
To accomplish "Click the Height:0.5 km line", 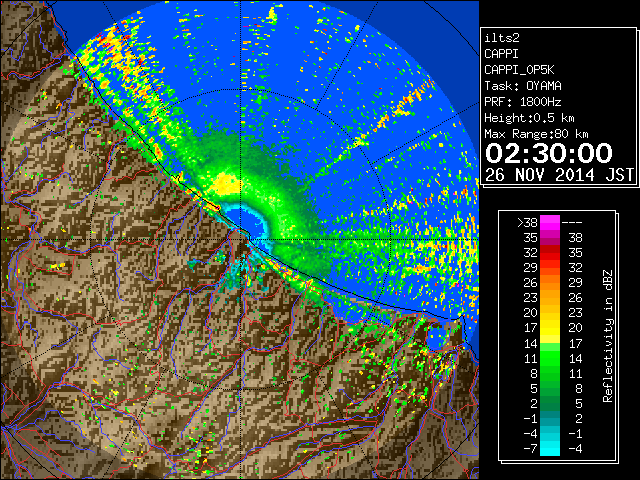I will tap(529, 118).
